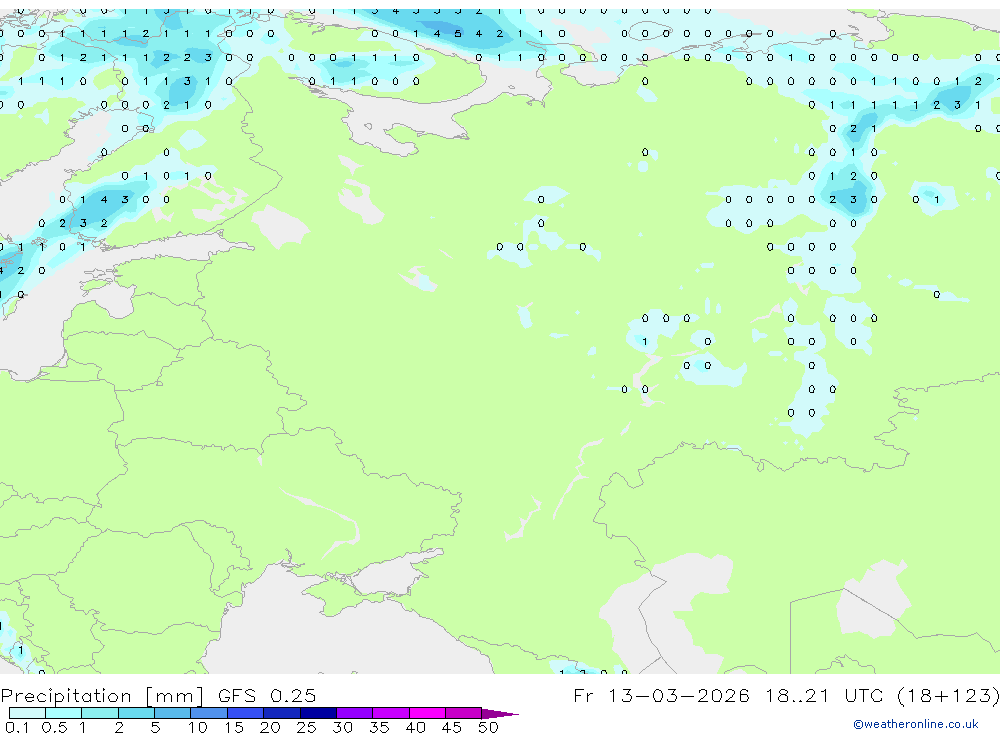This screenshot has height=733, width=1000.
Task: Select the 20–25 mm legend swatch
Action: pyautogui.click(x=282, y=713)
